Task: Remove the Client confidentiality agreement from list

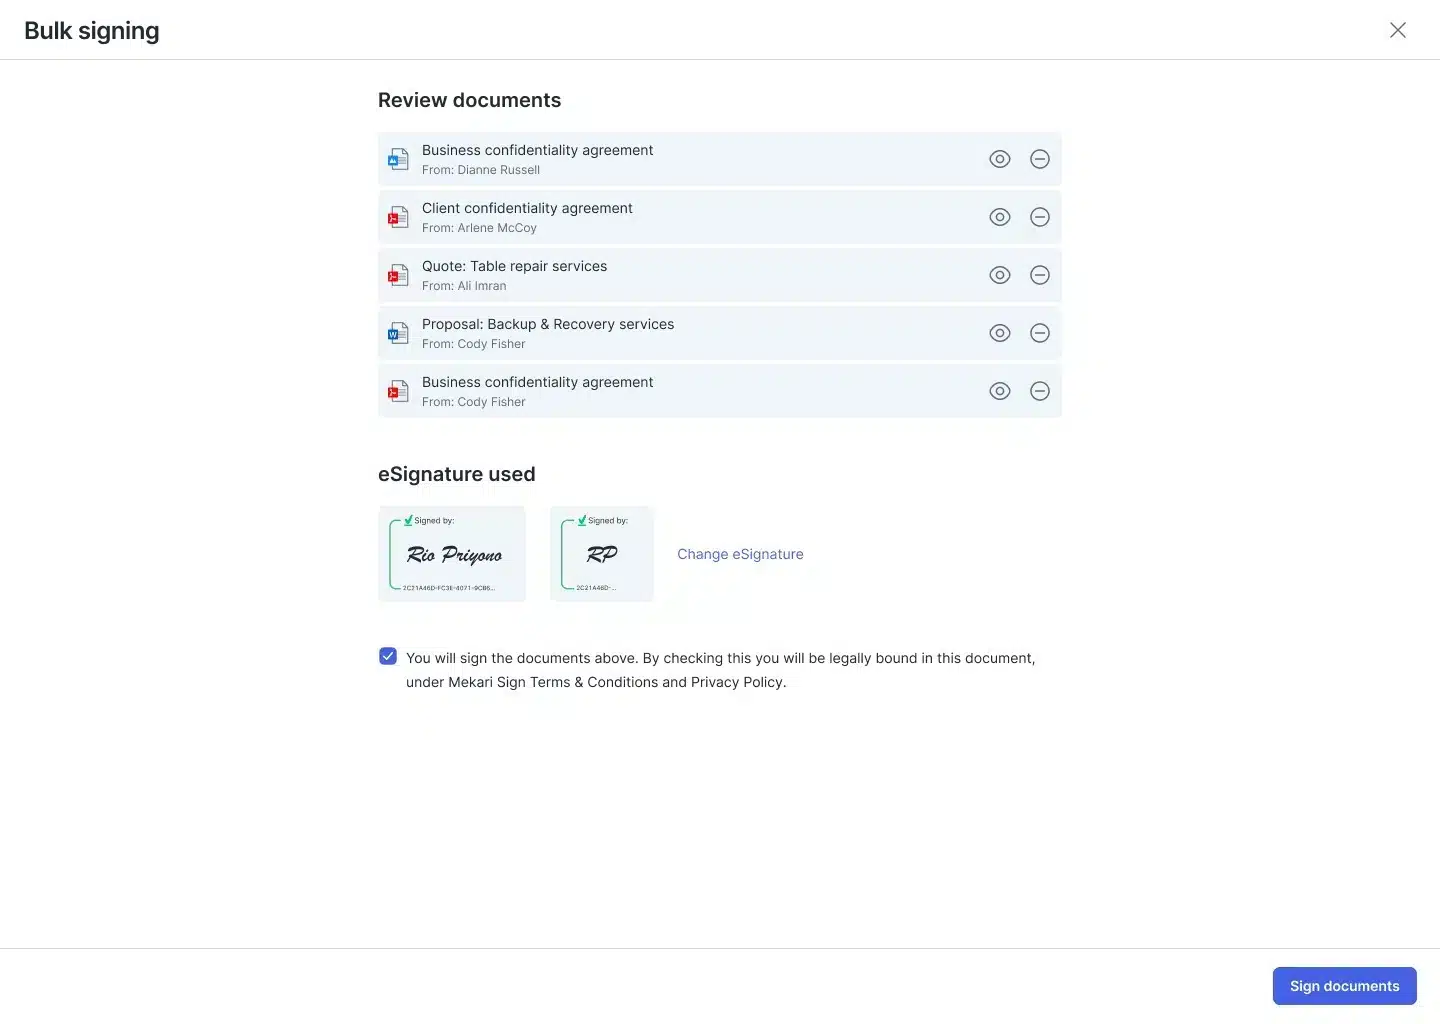Action: (x=1040, y=217)
